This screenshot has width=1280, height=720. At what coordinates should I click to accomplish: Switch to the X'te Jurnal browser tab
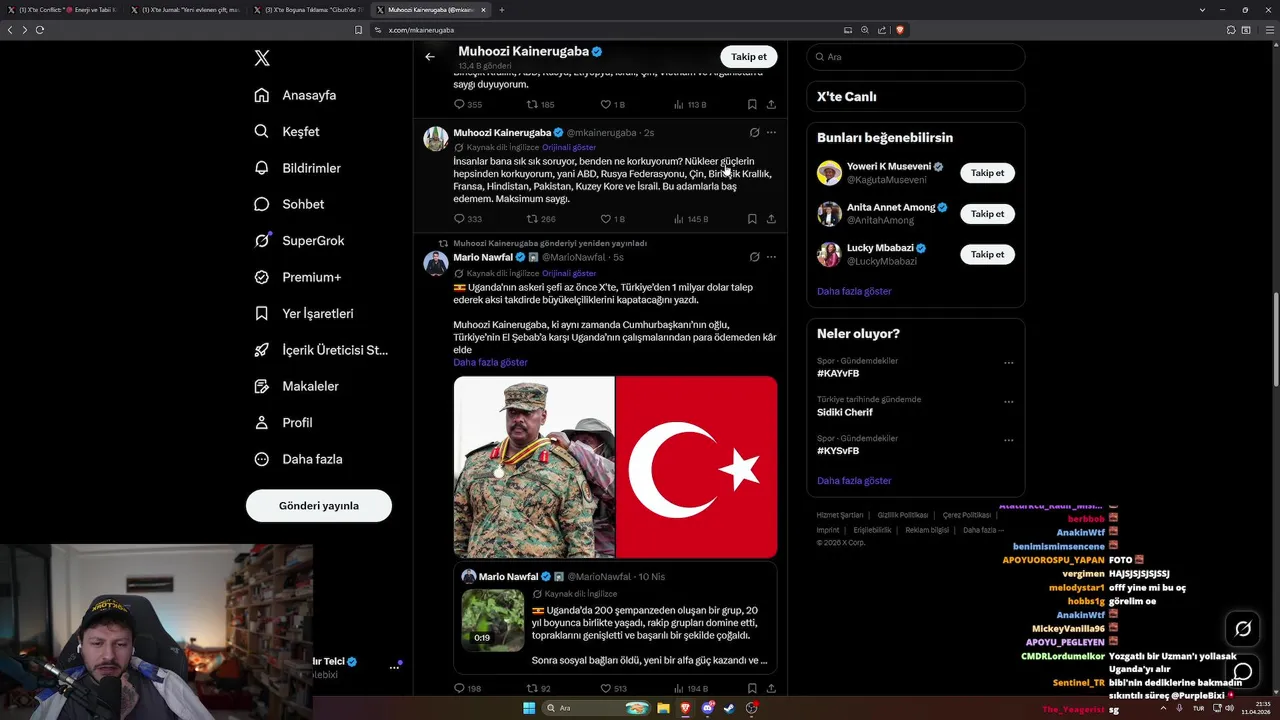[186, 10]
